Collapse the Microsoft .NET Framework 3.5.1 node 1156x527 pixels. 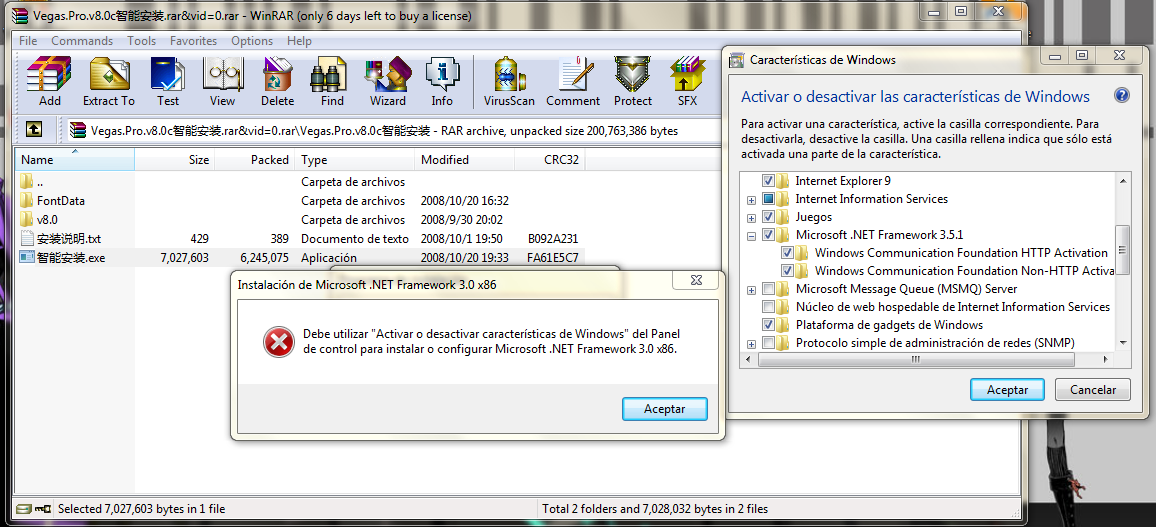click(751, 236)
